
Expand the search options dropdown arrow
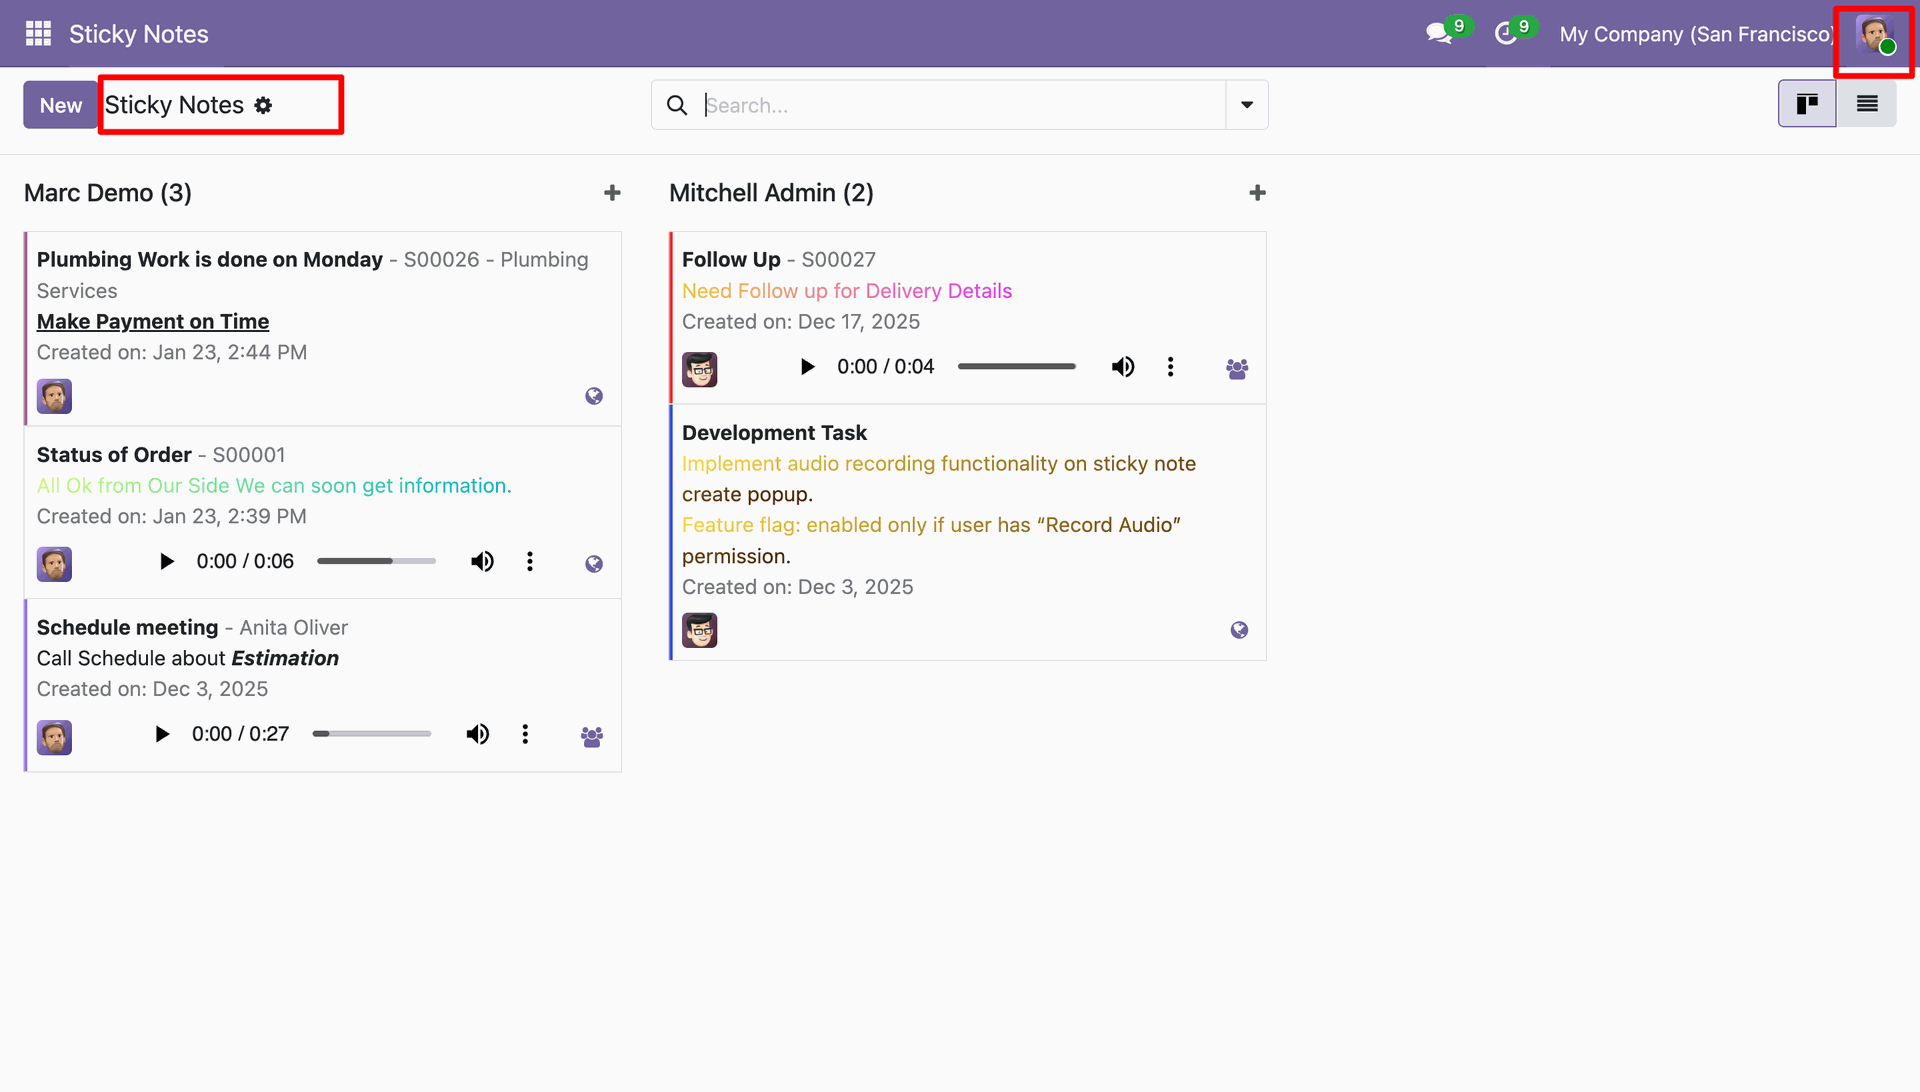(x=1247, y=105)
